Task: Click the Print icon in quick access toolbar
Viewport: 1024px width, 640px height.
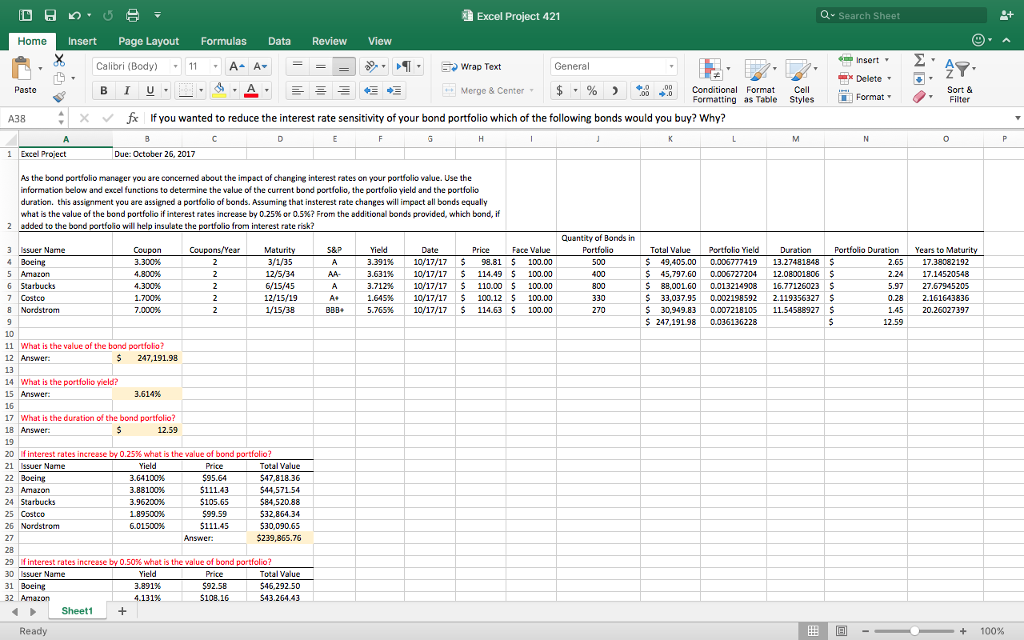Action: [131, 16]
